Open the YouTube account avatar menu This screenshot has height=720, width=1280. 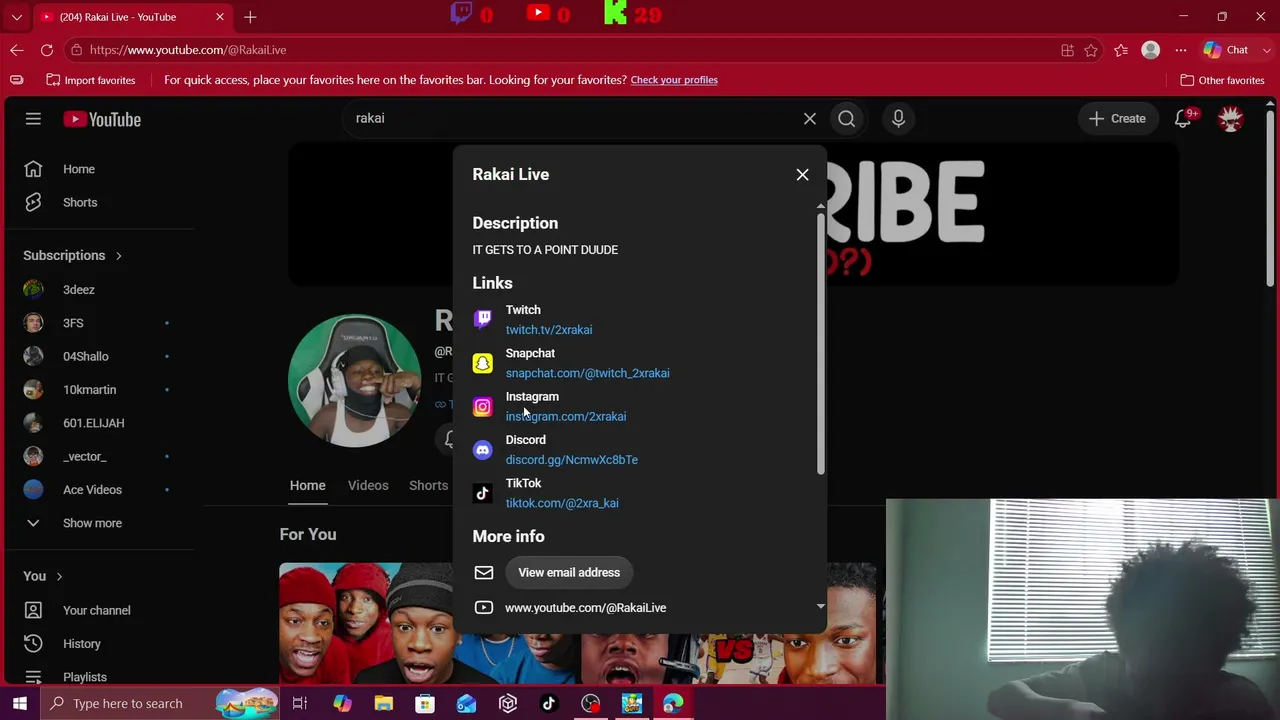point(1231,119)
